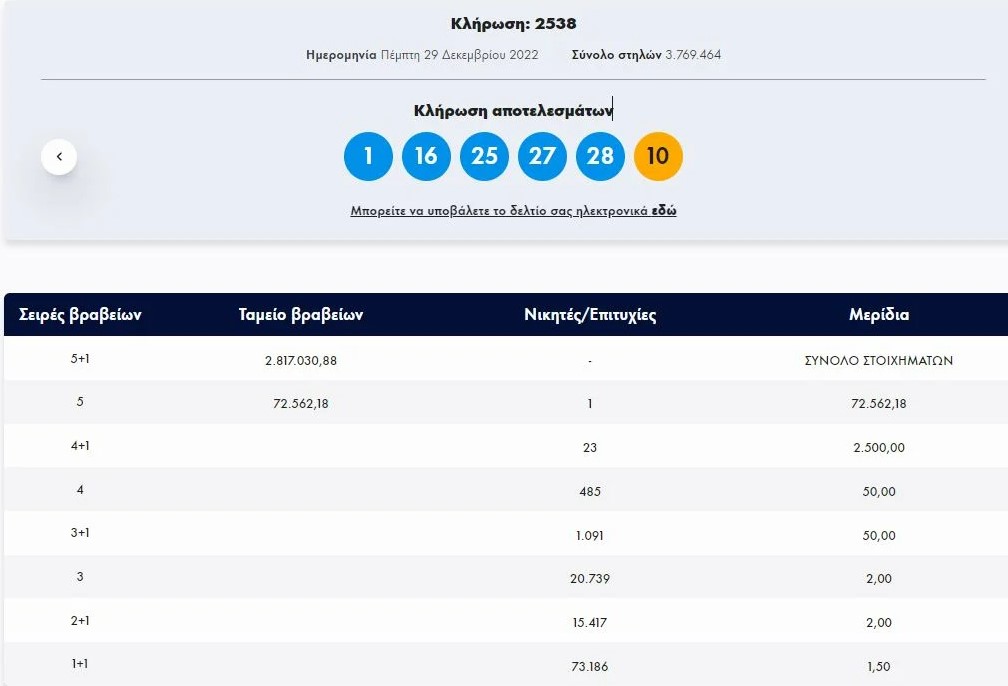Click the 'Κλήρωση: 2538' draw title

[513, 24]
